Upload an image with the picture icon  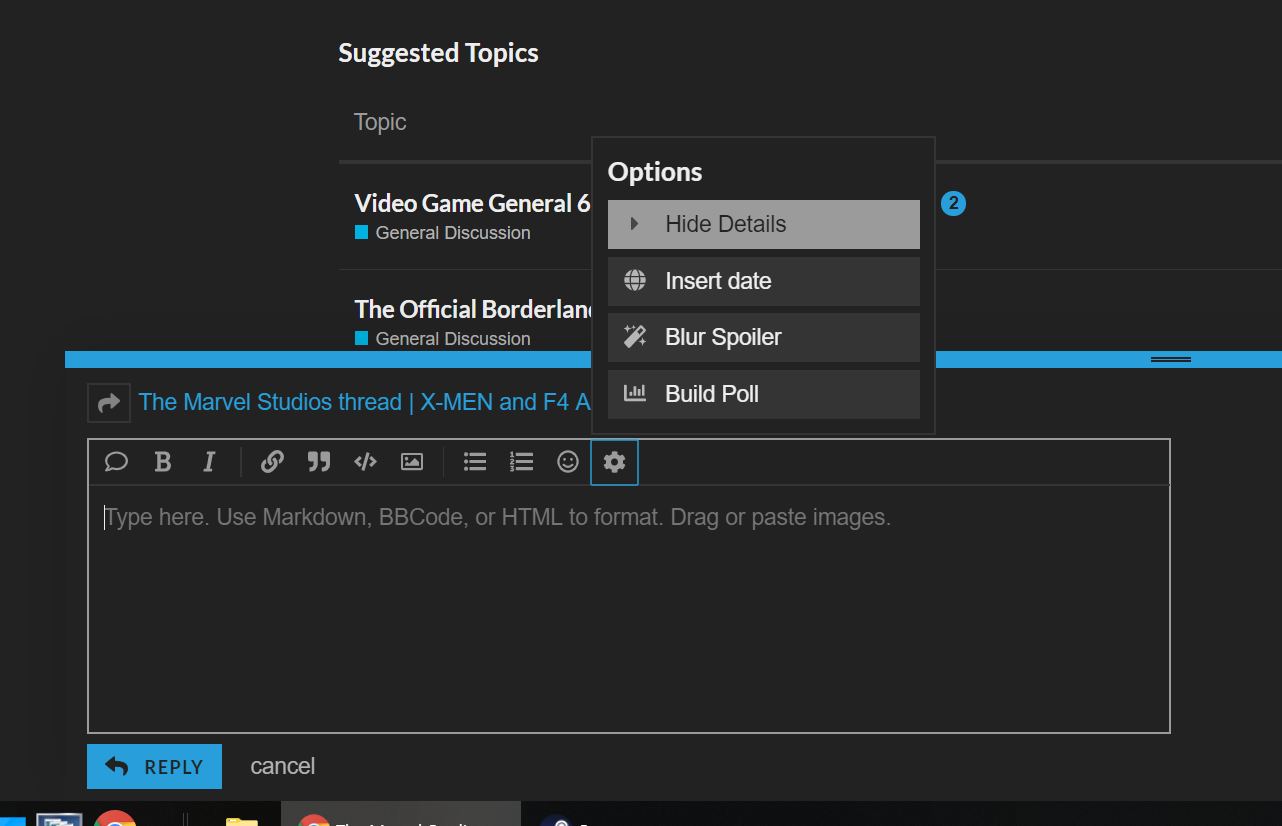pyautogui.click(x=412, y=462)
